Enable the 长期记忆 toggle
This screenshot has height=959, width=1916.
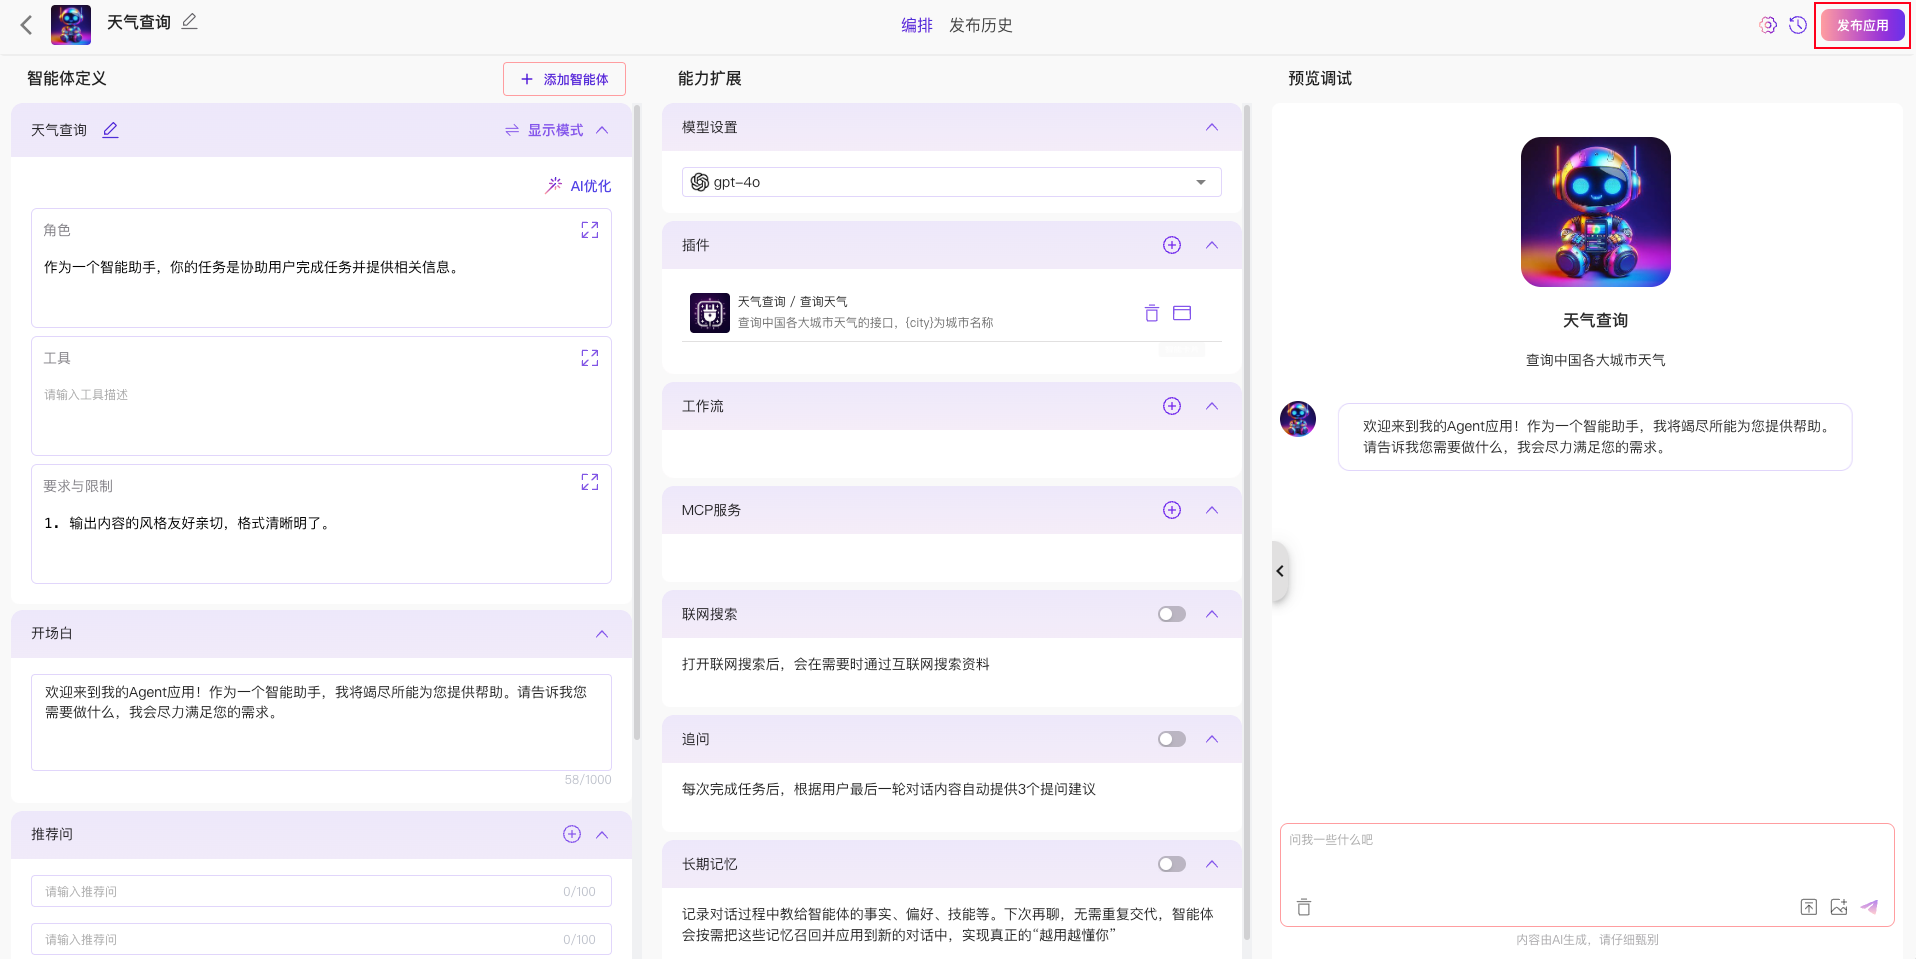(x=1172, y=864)
